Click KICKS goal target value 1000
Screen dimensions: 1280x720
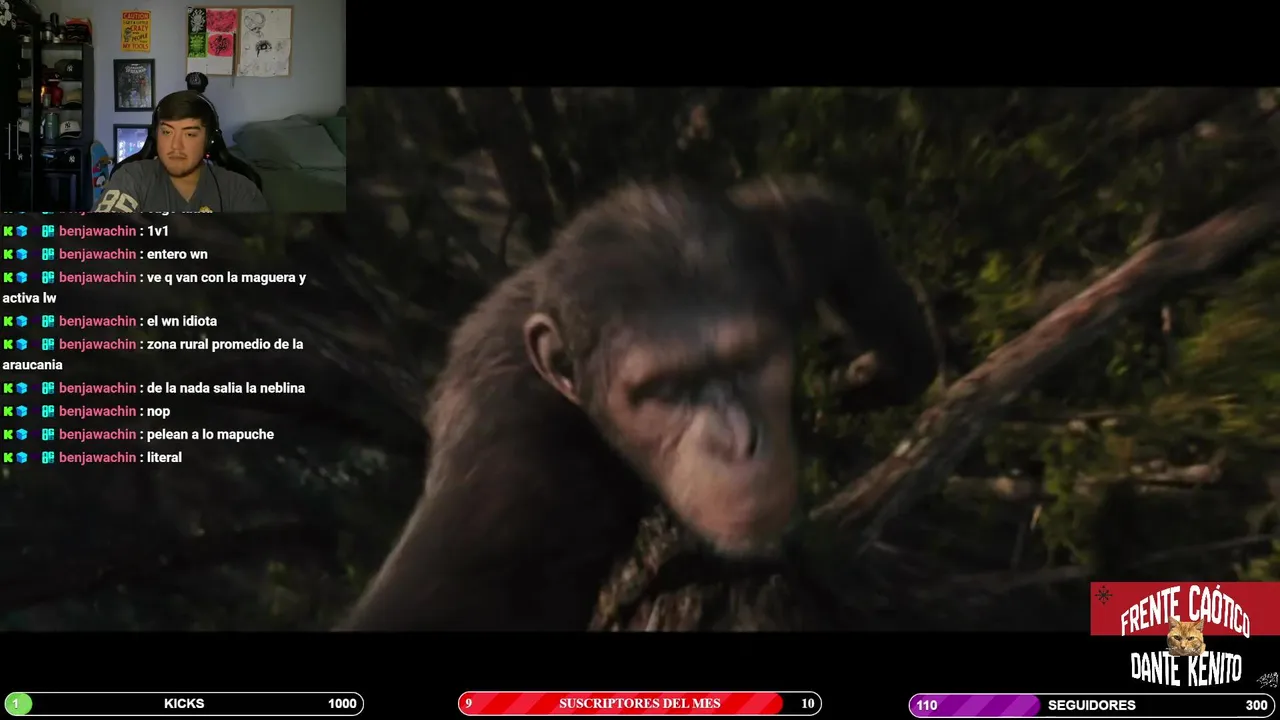(342, 704)
